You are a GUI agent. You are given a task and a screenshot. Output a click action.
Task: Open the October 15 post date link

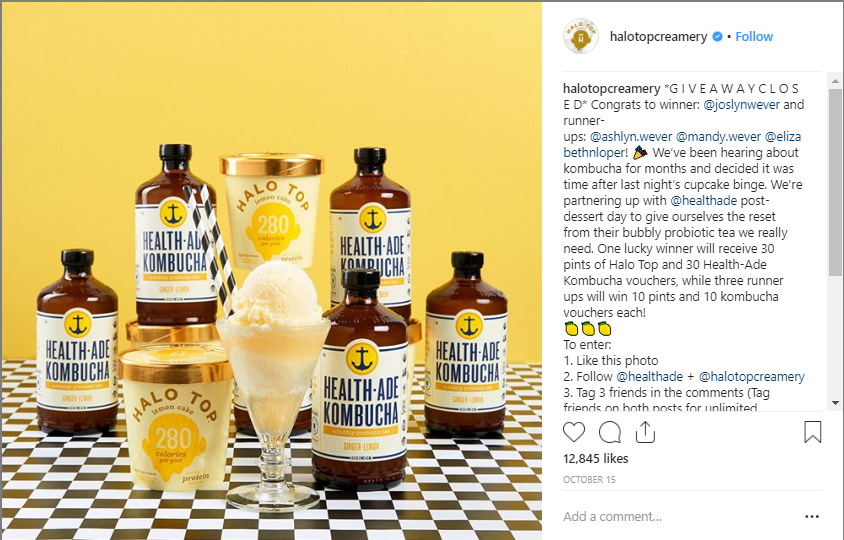[589, 479]
